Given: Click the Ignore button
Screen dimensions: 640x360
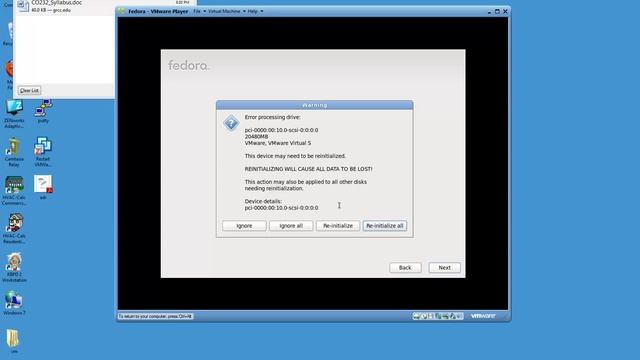Looking at the screenshot, I should (244, 226).
